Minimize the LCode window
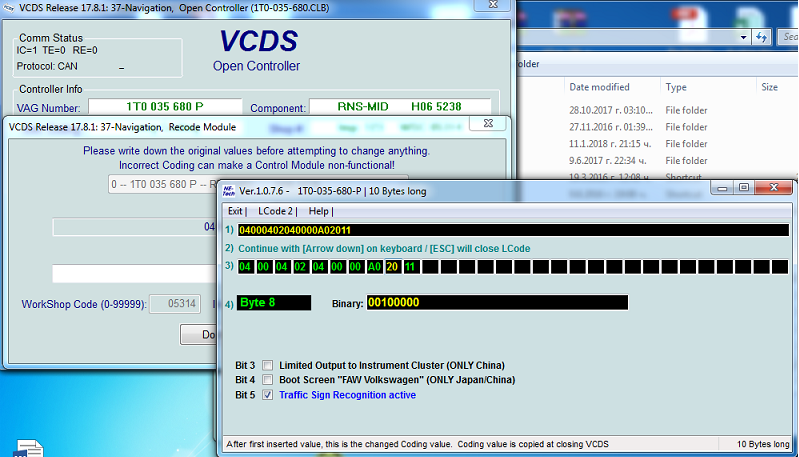 click(x=721, y=187)
